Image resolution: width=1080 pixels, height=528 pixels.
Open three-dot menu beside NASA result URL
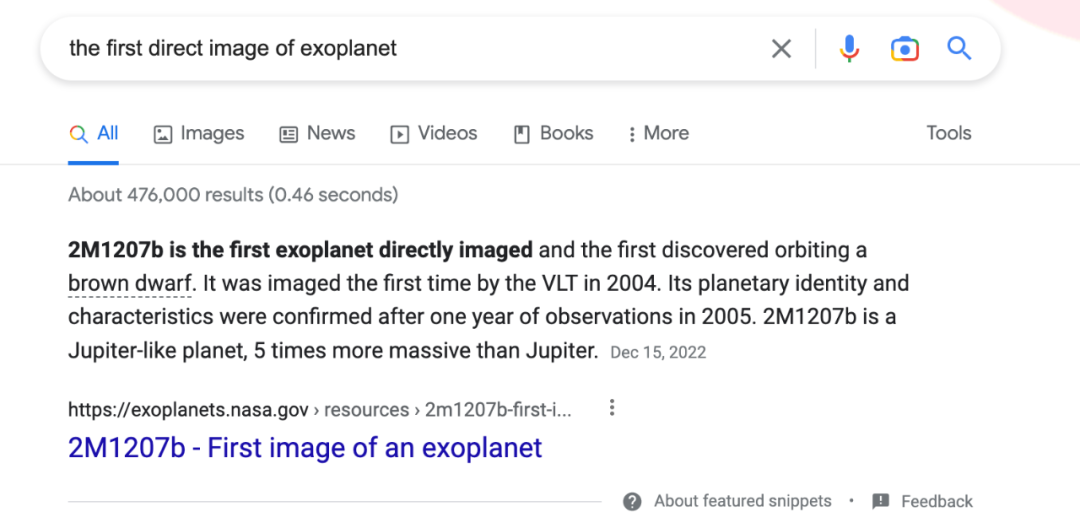coord(612,408)
